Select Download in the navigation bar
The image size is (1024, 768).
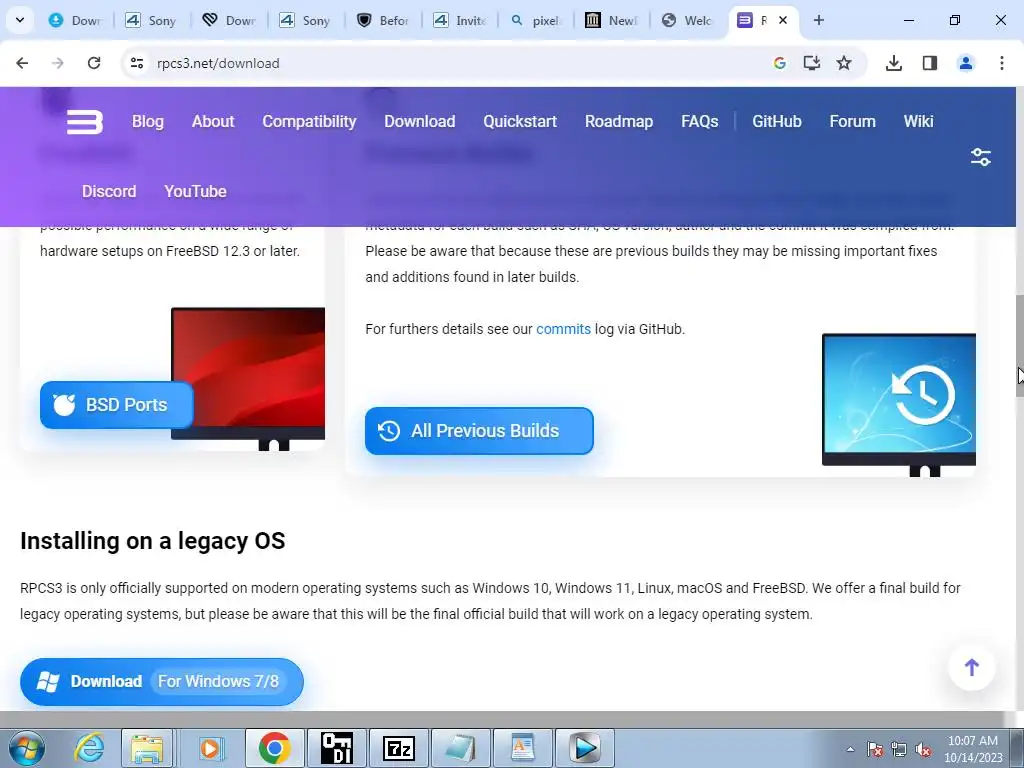[x=419, y=121]
